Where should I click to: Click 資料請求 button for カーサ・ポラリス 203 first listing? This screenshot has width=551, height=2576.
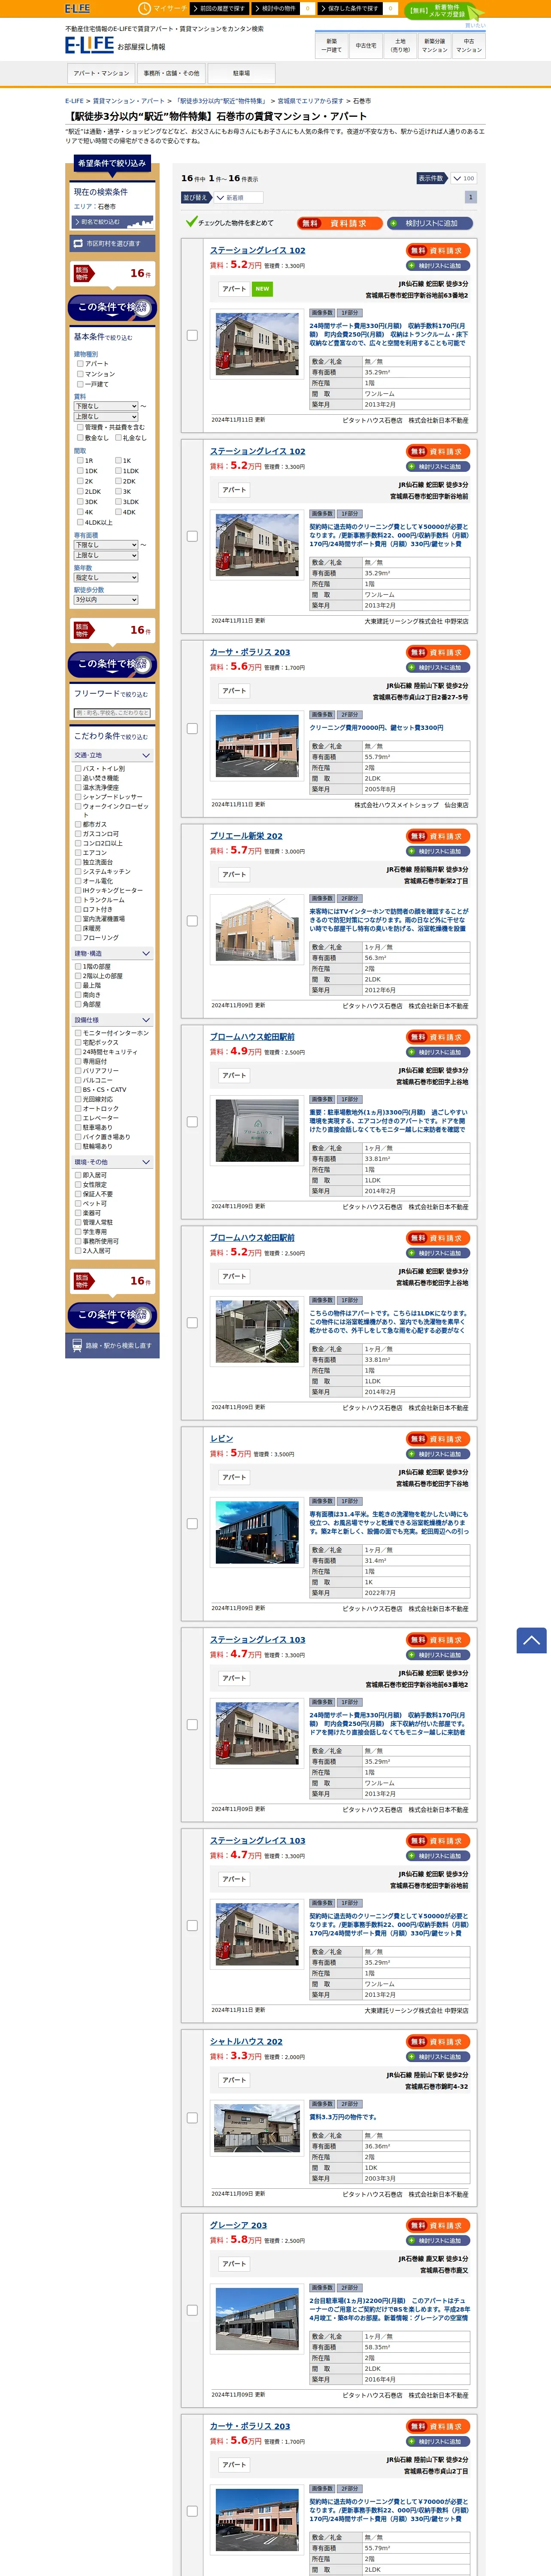click(438, 652)
